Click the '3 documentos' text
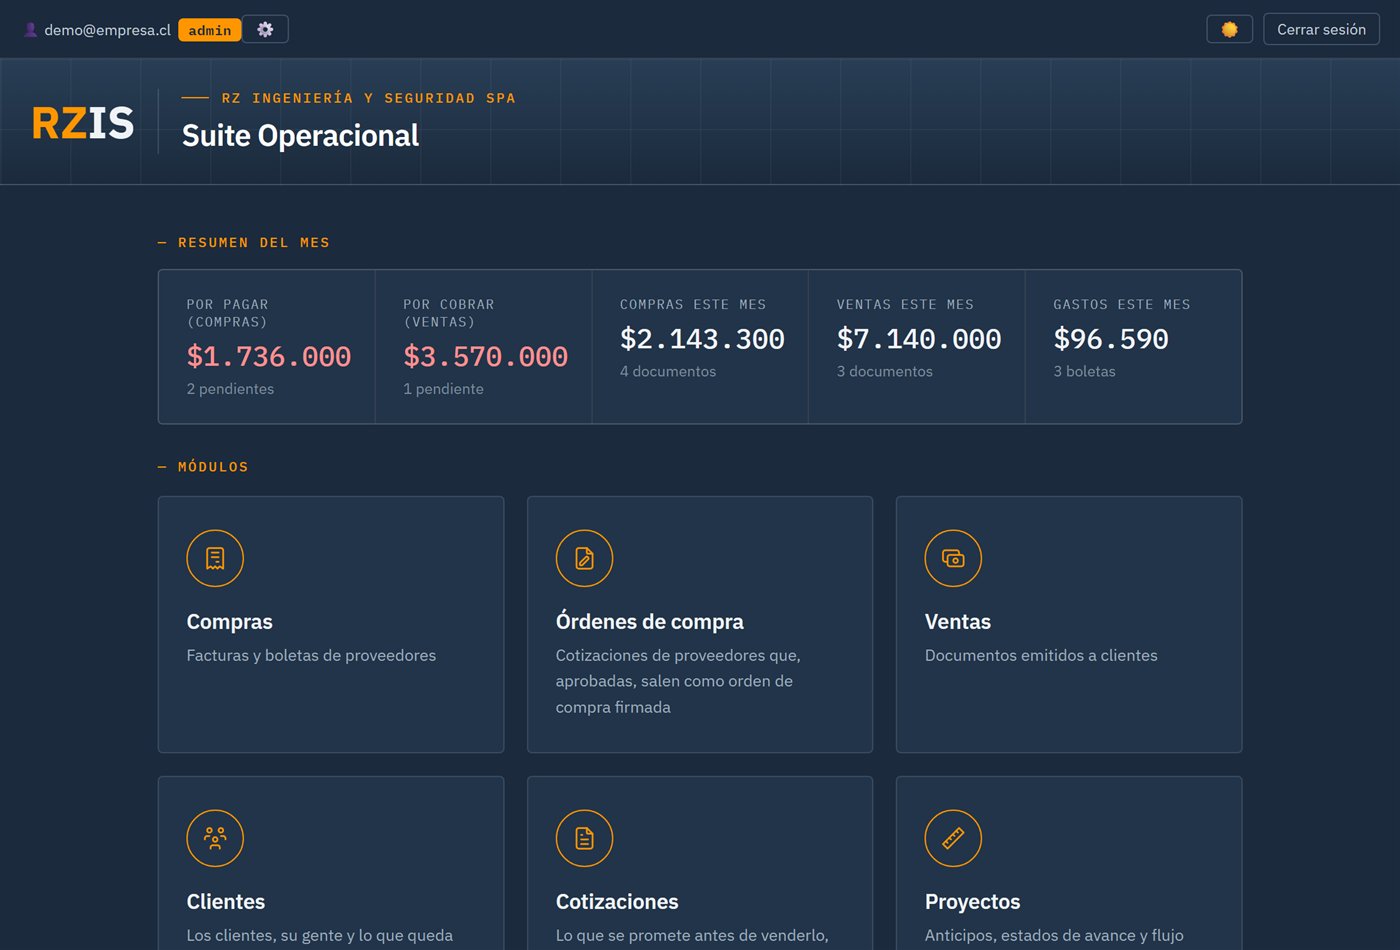The width and height of the screenshot is (1400, 950). coord(885,371)
